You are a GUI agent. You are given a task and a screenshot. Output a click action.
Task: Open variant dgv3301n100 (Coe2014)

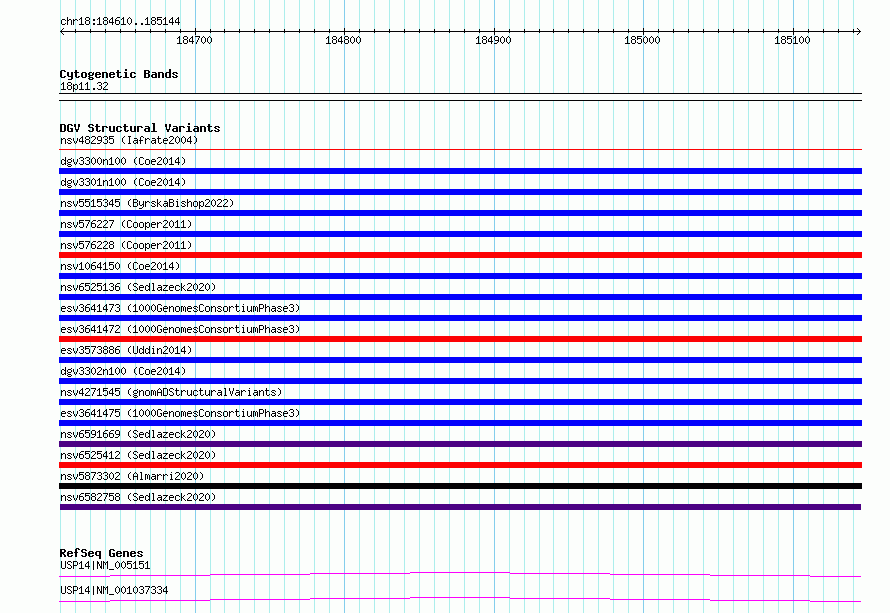(x=123, y=182)
